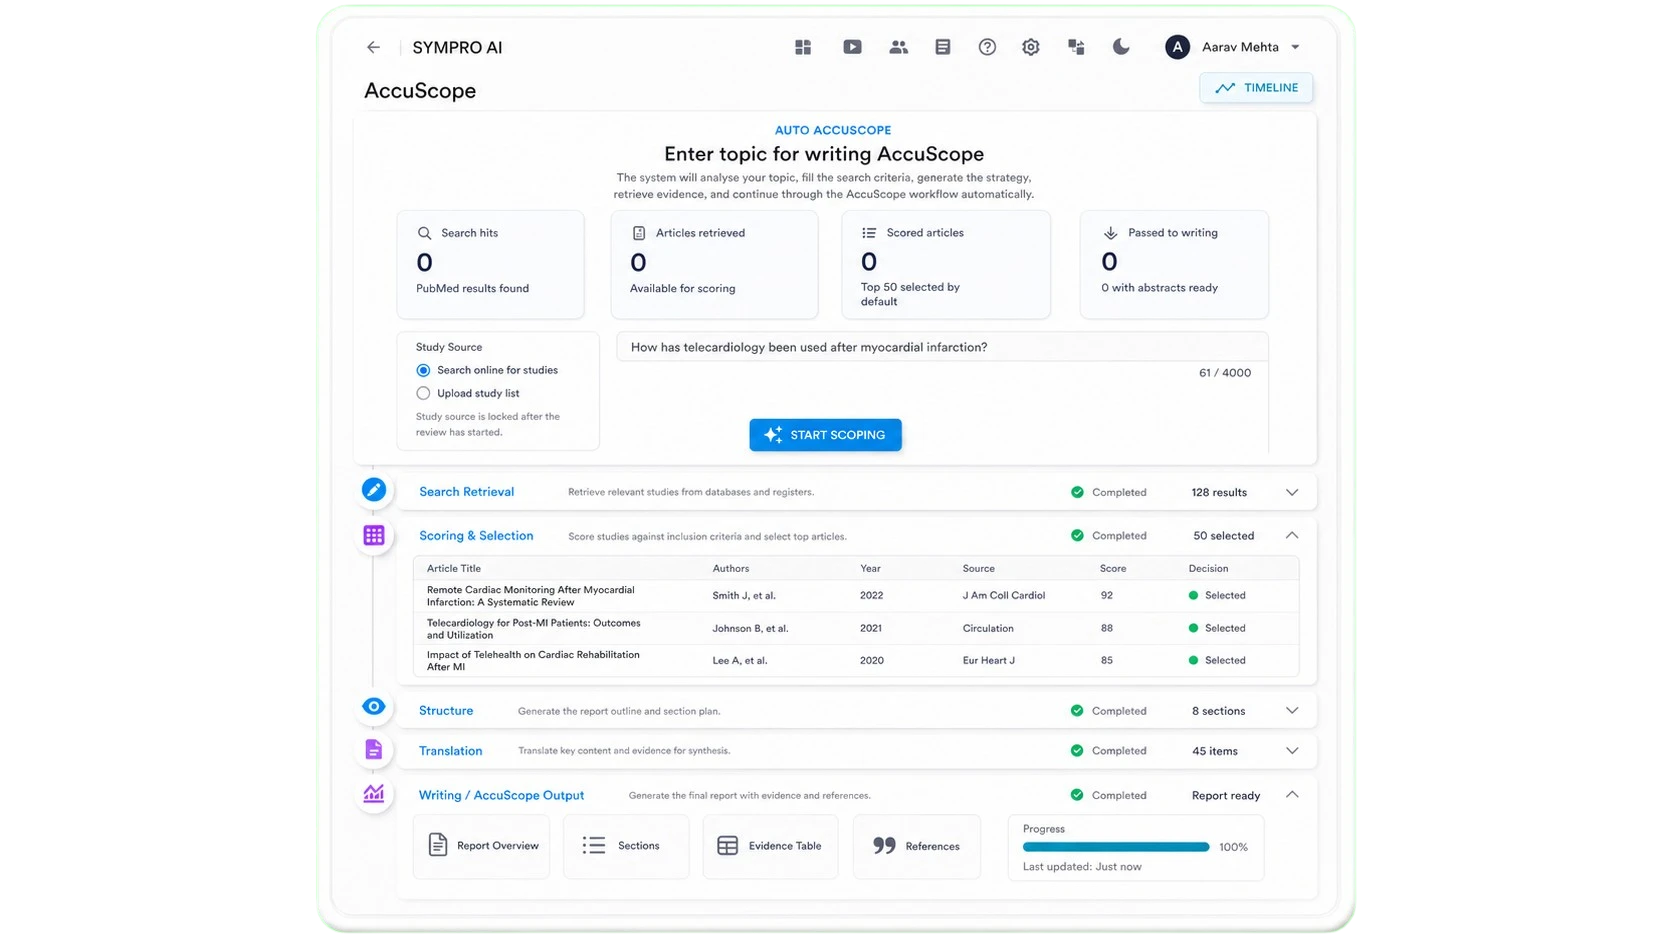Open the dashboard grid icon
The image size is (1672, 941).
[803, 47]
